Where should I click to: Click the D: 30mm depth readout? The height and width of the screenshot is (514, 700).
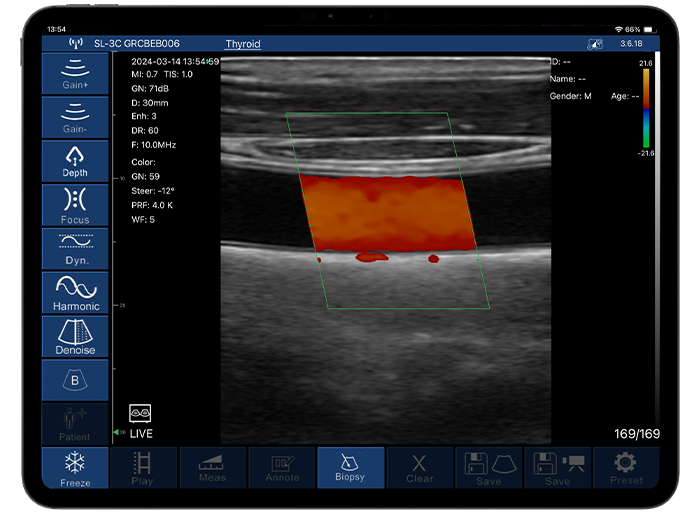150,103
